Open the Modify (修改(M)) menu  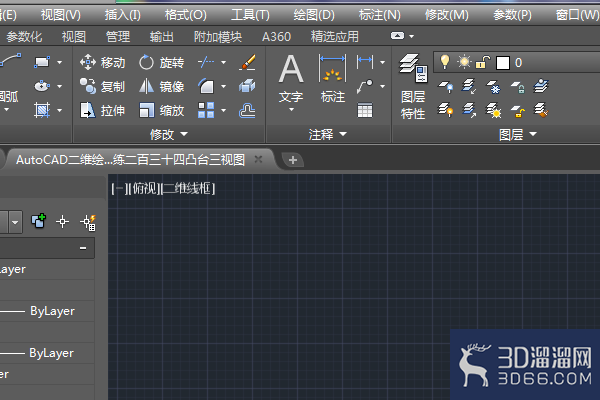(x=447, y=15)
